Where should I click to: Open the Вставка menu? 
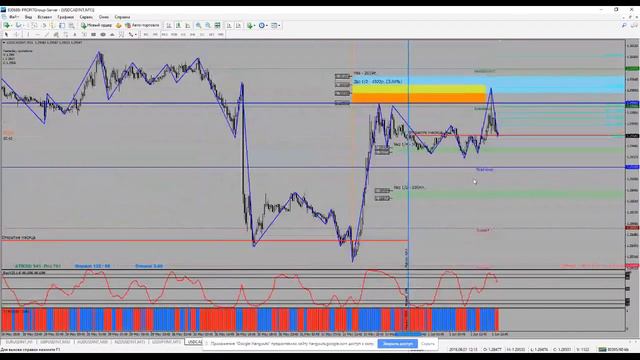pos(44,17)
